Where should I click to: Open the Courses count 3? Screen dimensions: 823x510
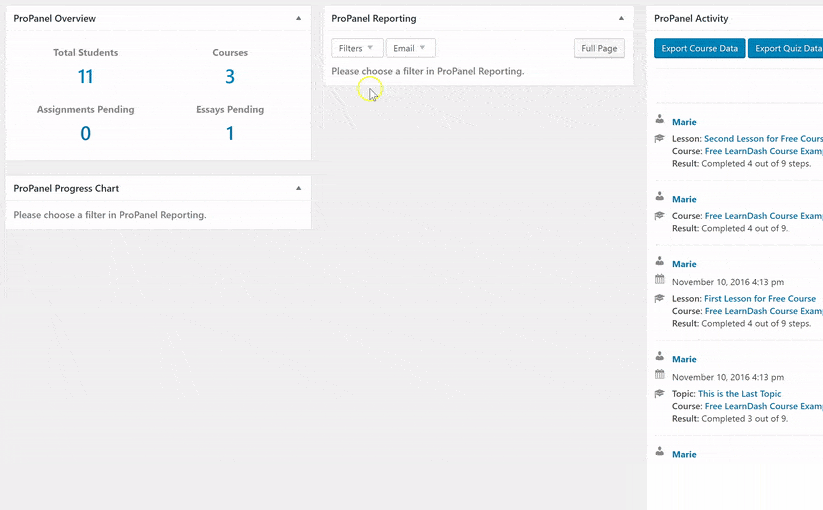230,76
